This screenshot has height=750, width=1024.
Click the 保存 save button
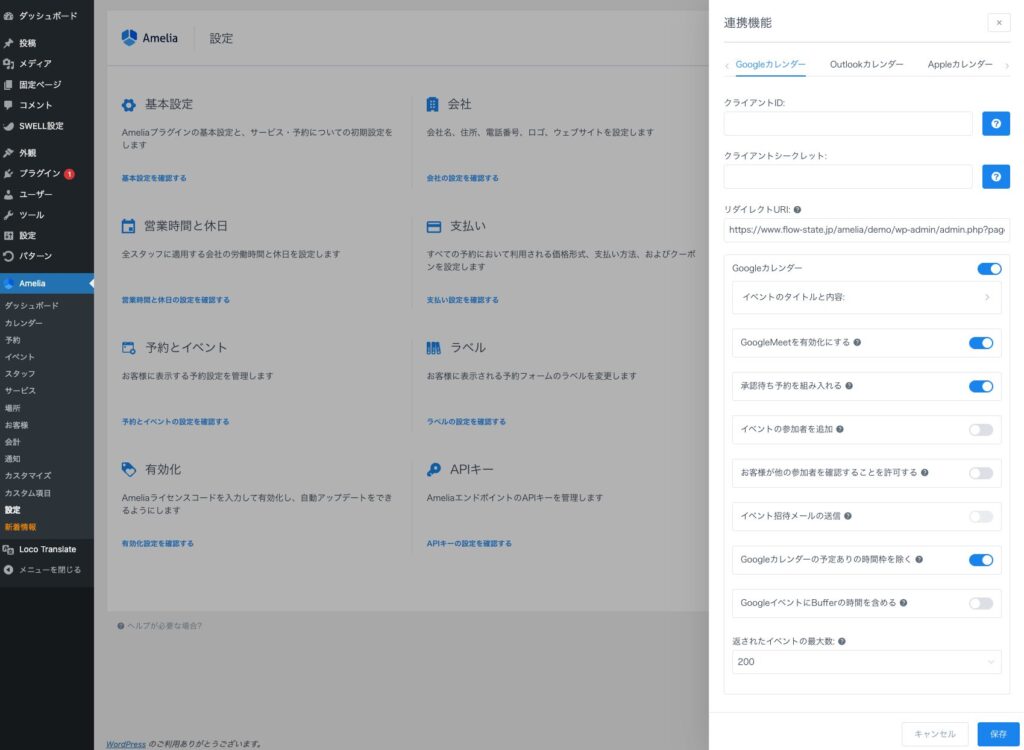point(998,734)
